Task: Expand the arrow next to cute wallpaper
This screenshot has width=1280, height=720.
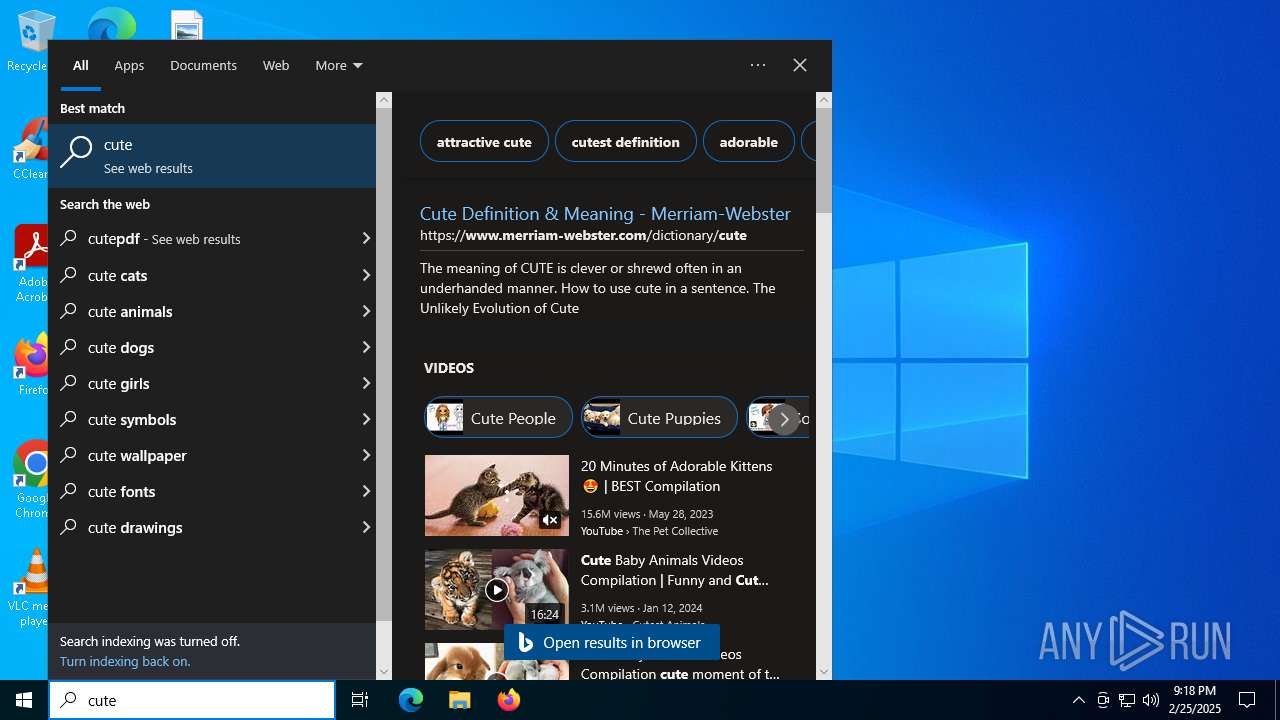Action: 365,455
